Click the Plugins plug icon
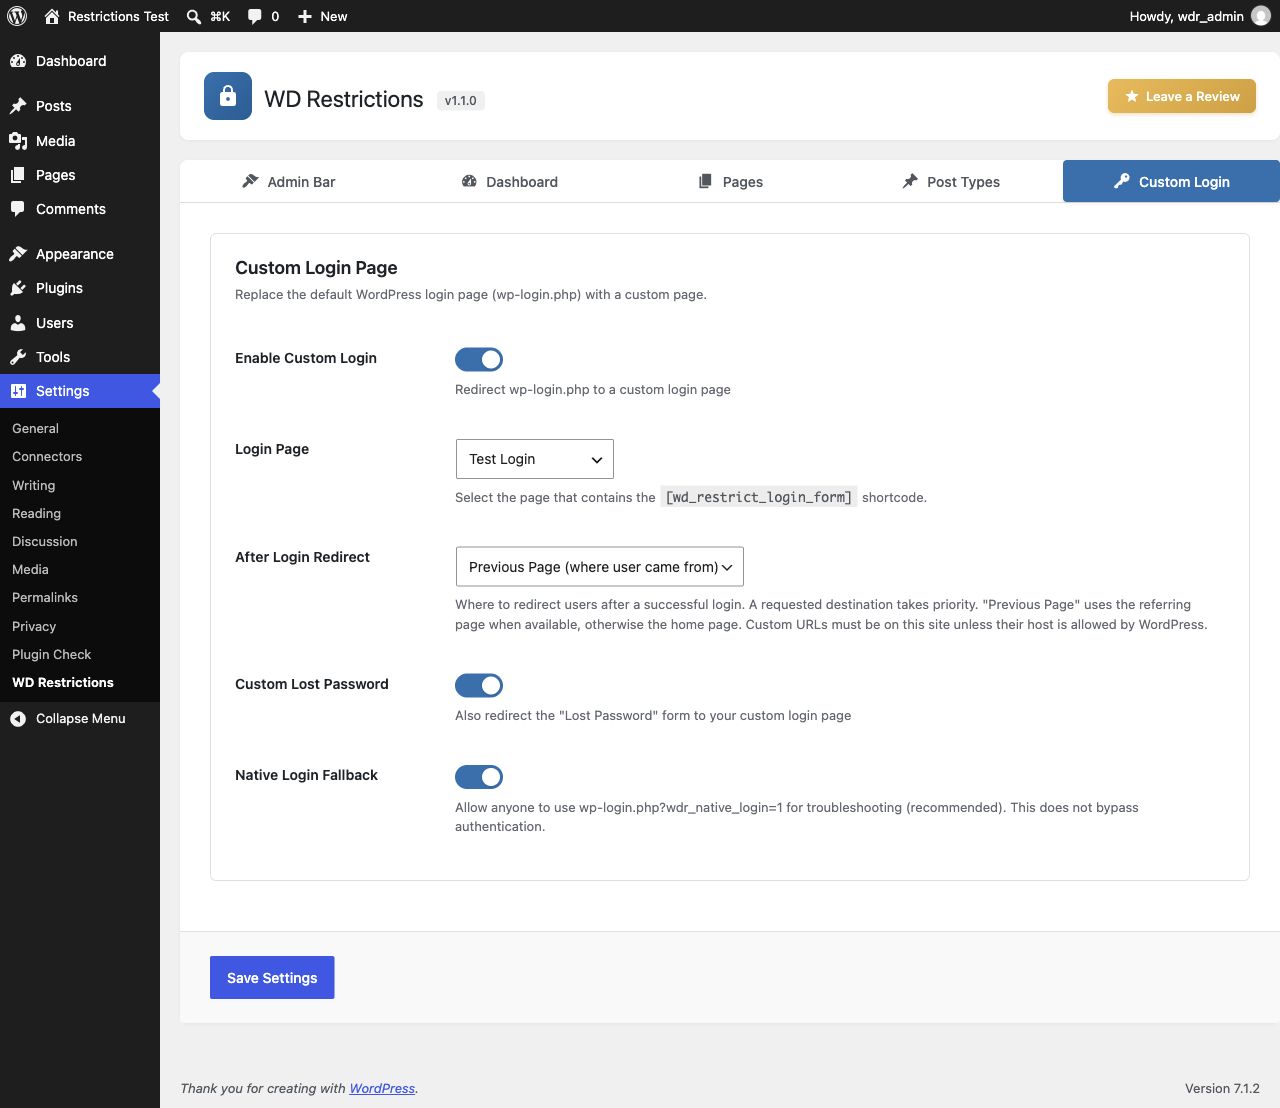This screenshot has width=1280, height=1108. click(18, 288)
